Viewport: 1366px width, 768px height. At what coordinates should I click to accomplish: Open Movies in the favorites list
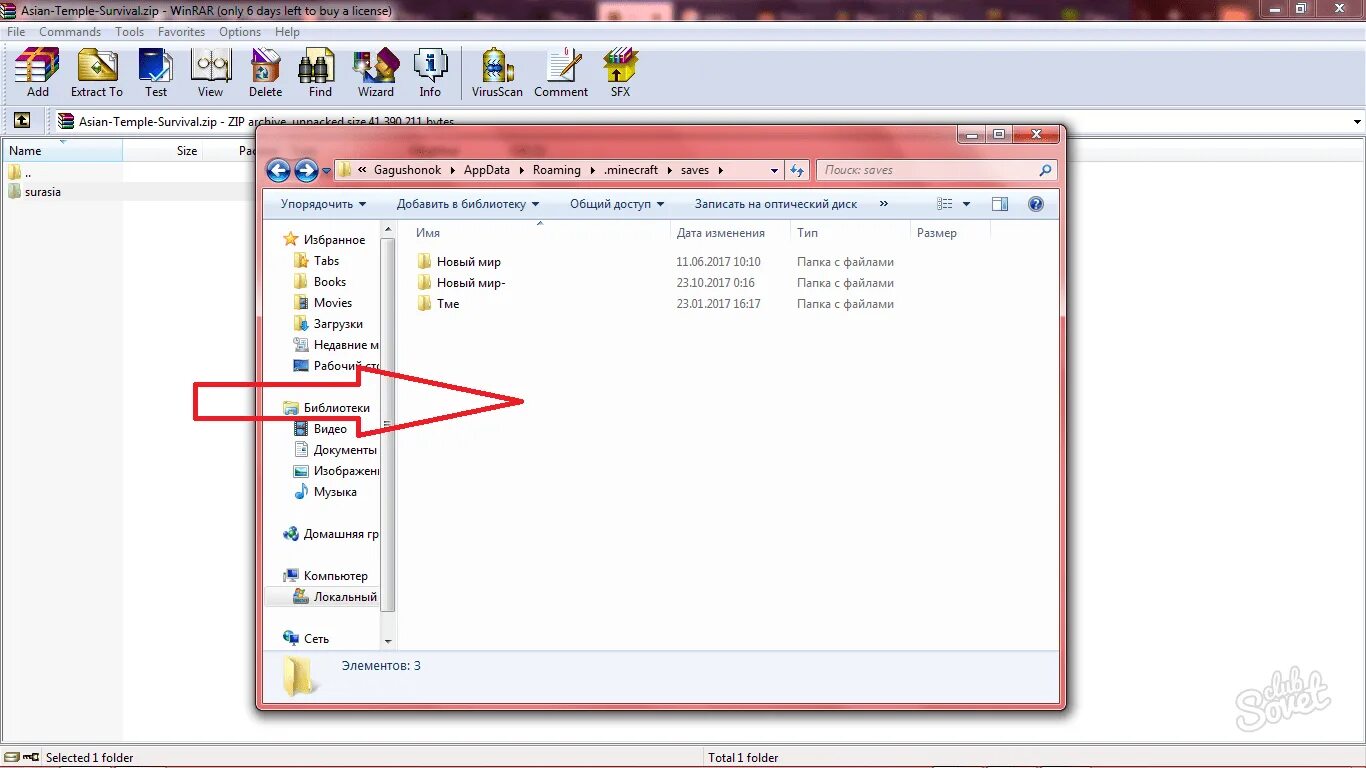[323, 303]
